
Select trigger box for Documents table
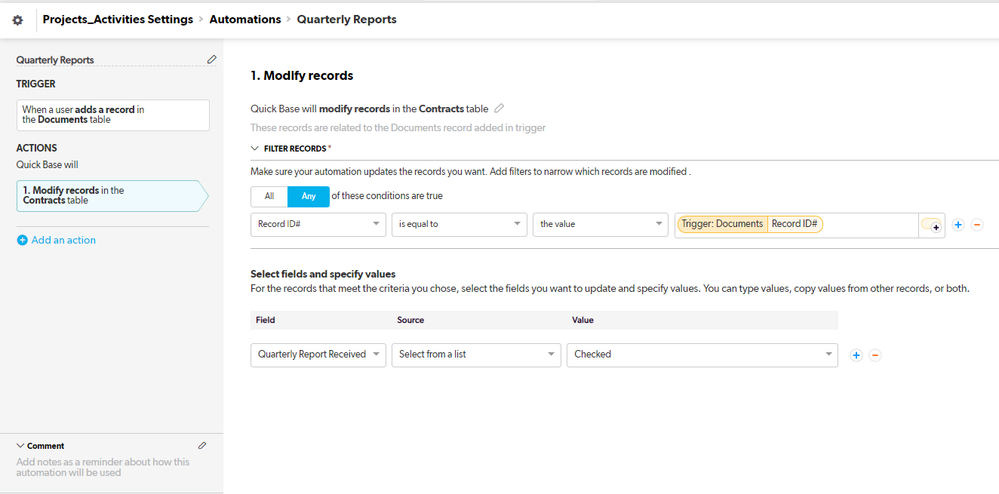click(x=113, y=115)
